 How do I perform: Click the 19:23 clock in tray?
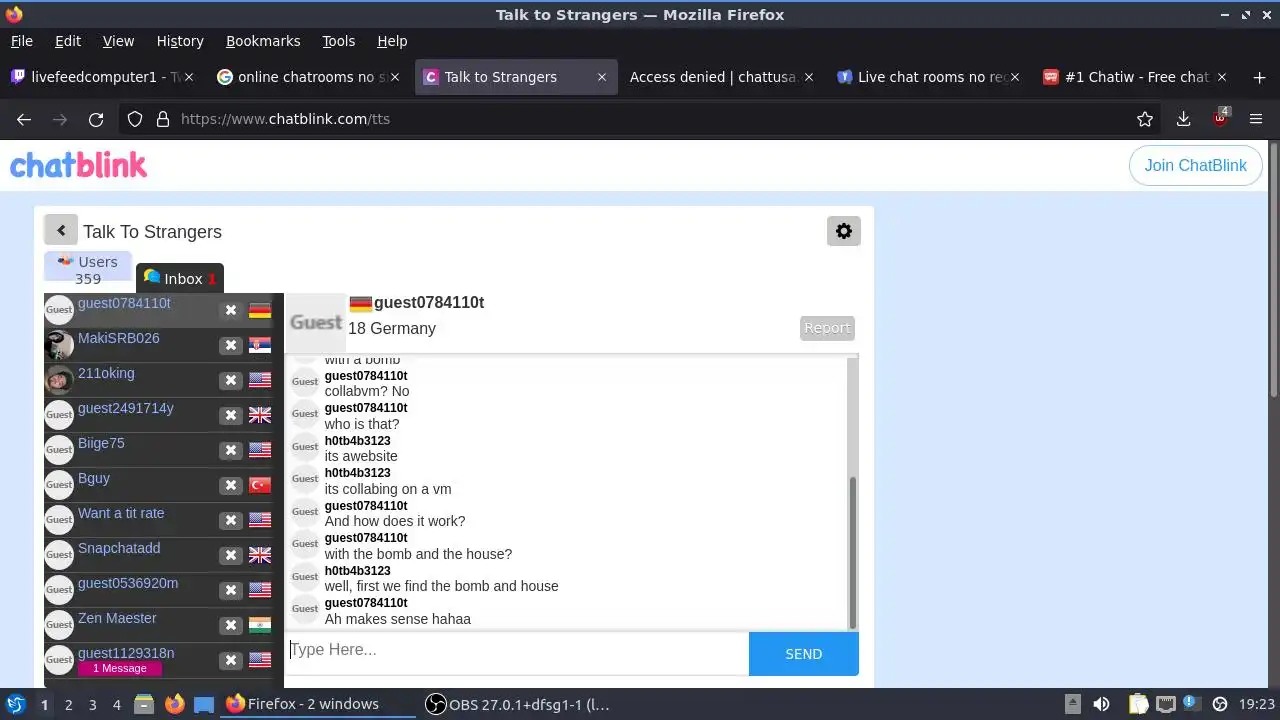(1257, 704)
